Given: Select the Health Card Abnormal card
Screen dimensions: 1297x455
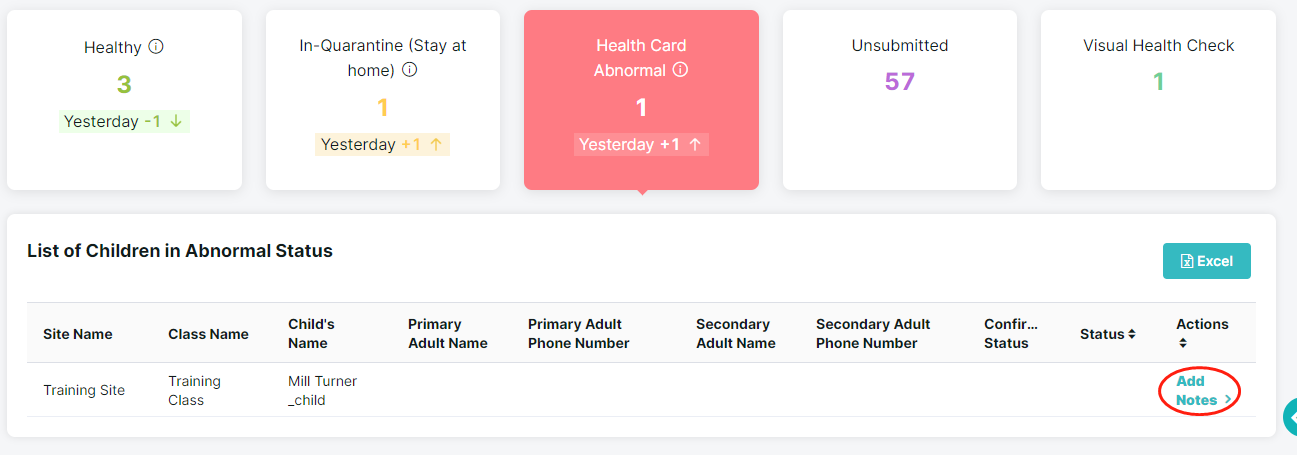Looking at the screenshot, I should [641, 100].
